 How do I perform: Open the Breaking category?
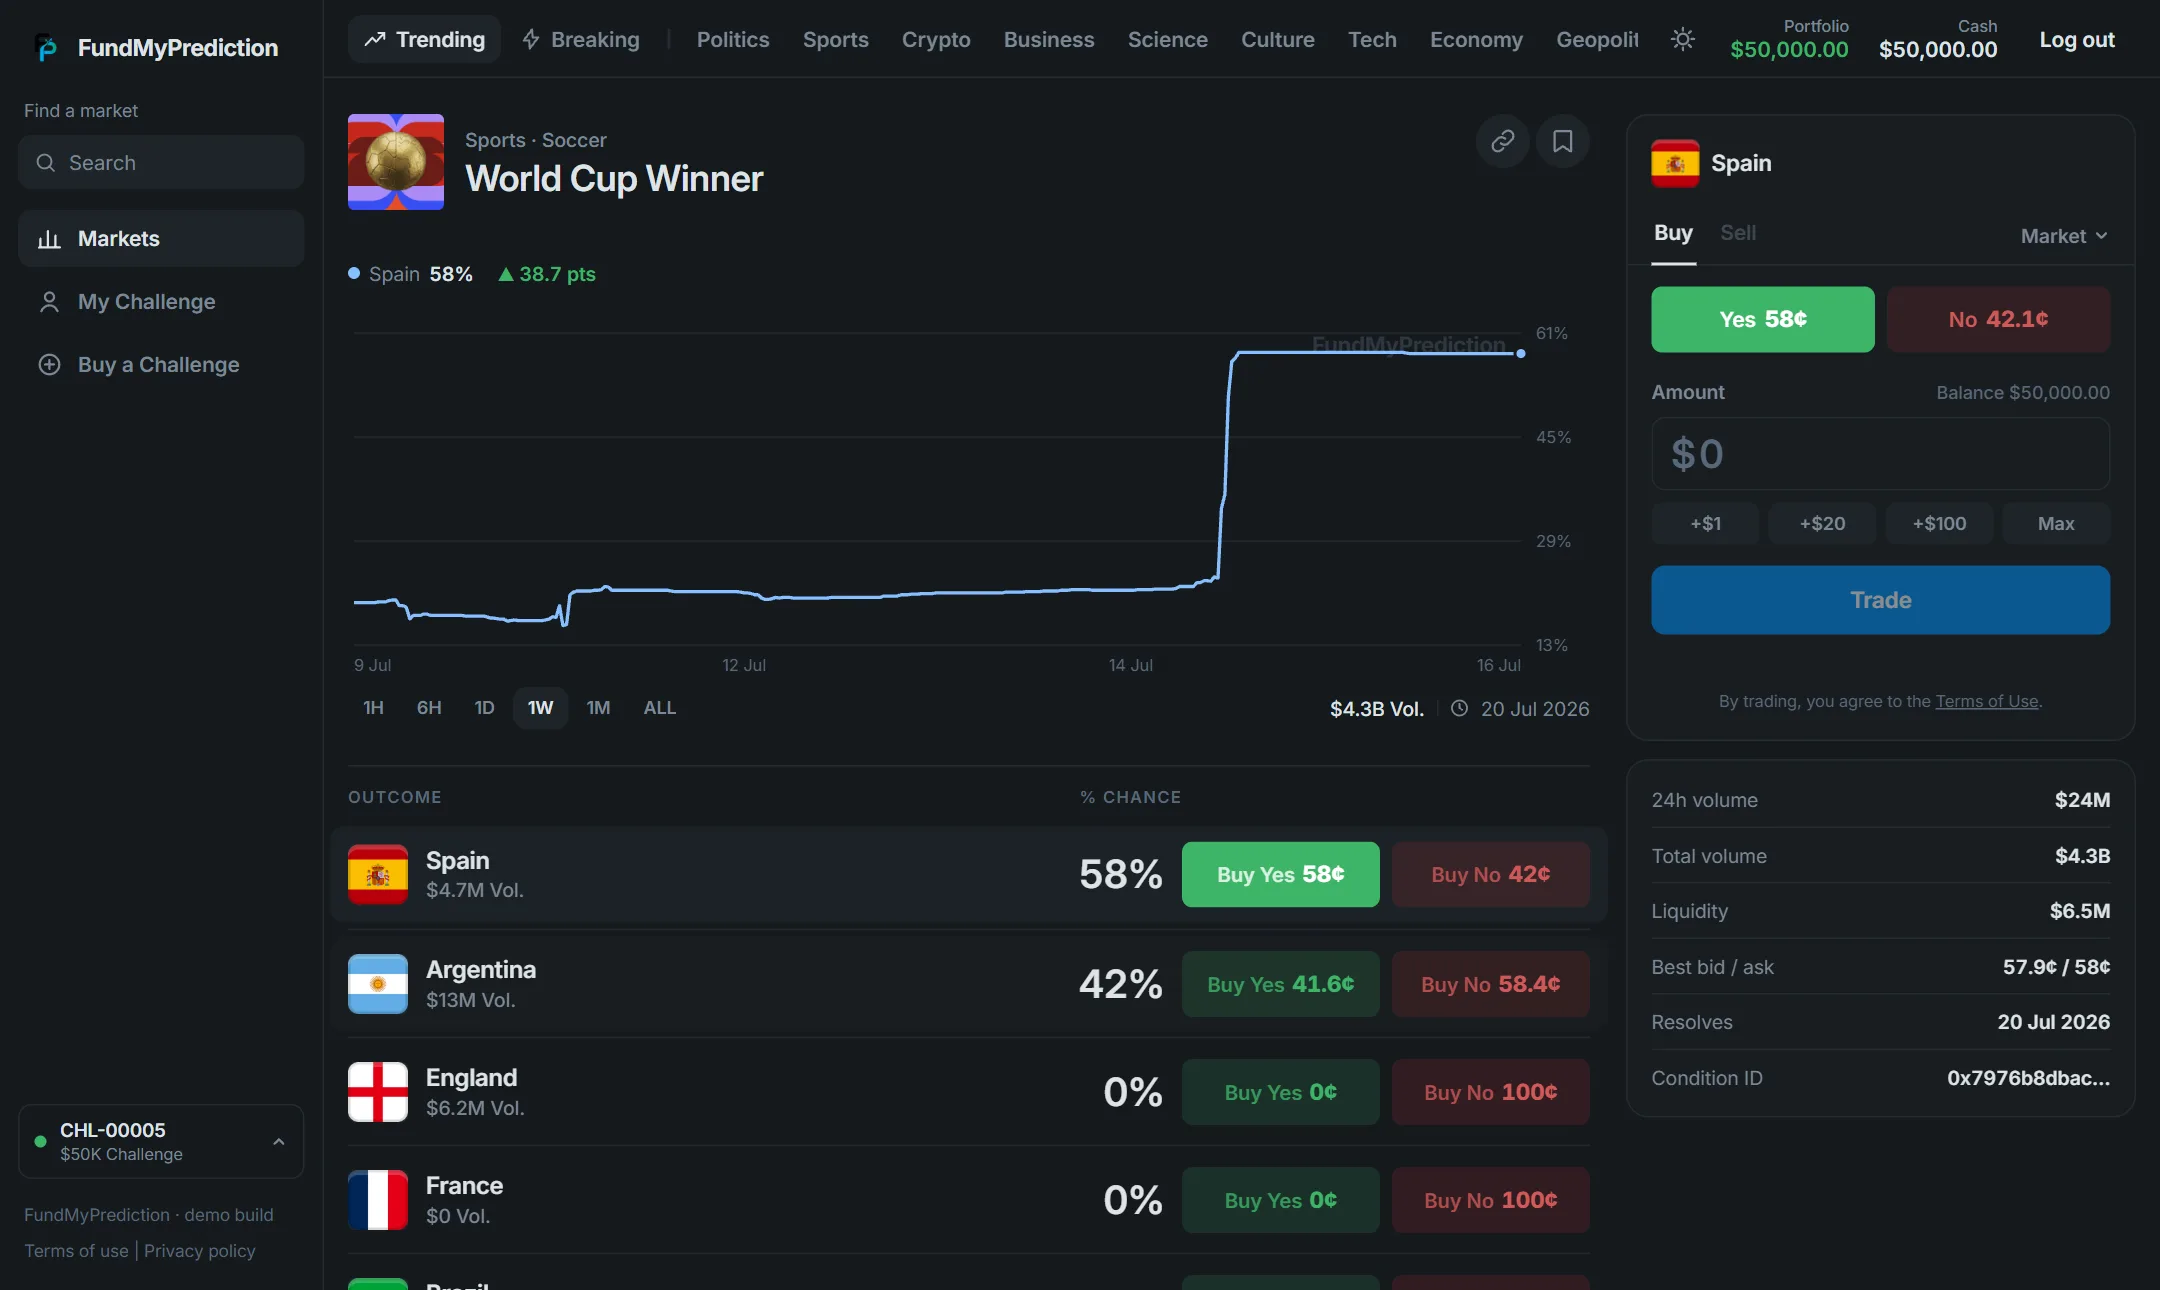pyautogui.click(x=581, y=39)
